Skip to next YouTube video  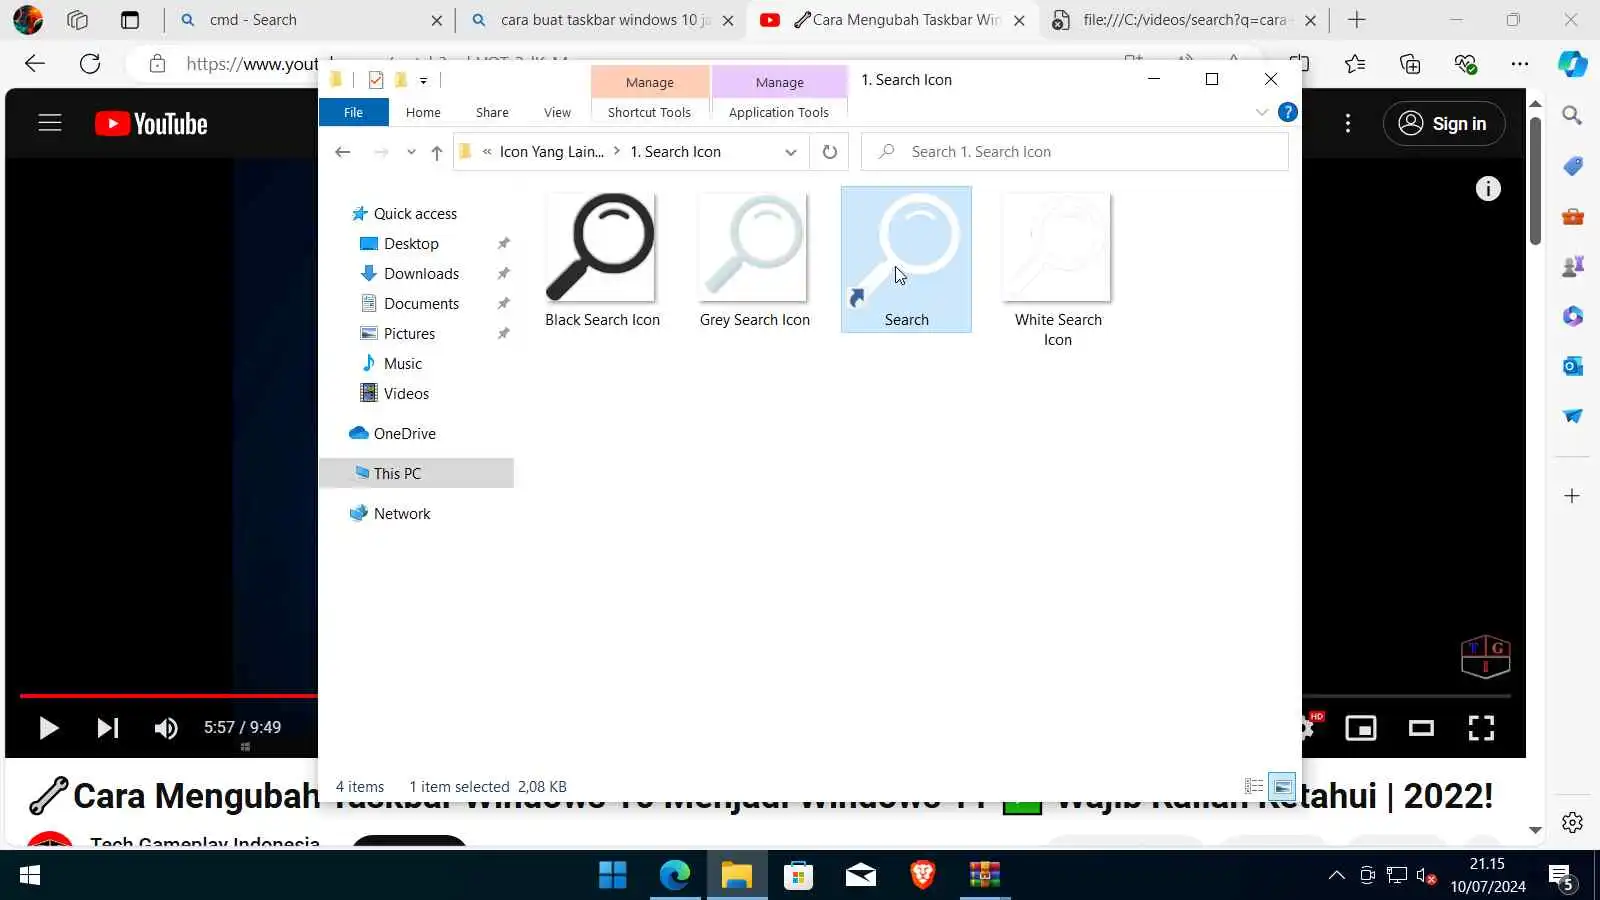(108, 728)
